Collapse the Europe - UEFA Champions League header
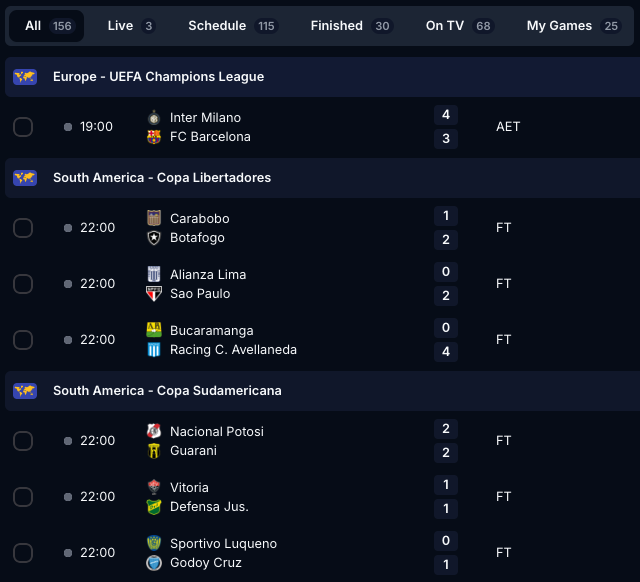 click(x=158, y=77)
